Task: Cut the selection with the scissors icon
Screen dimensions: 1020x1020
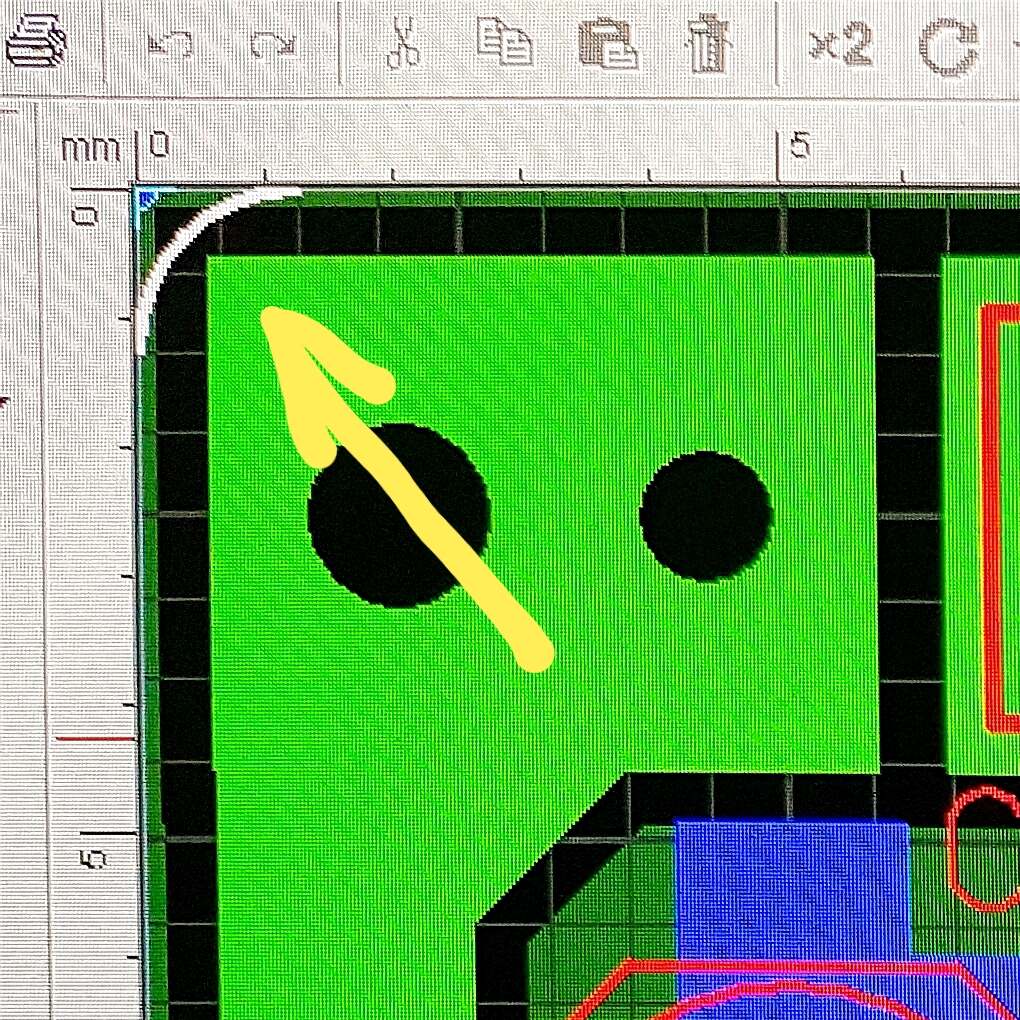Action: (x=403, y=43)
